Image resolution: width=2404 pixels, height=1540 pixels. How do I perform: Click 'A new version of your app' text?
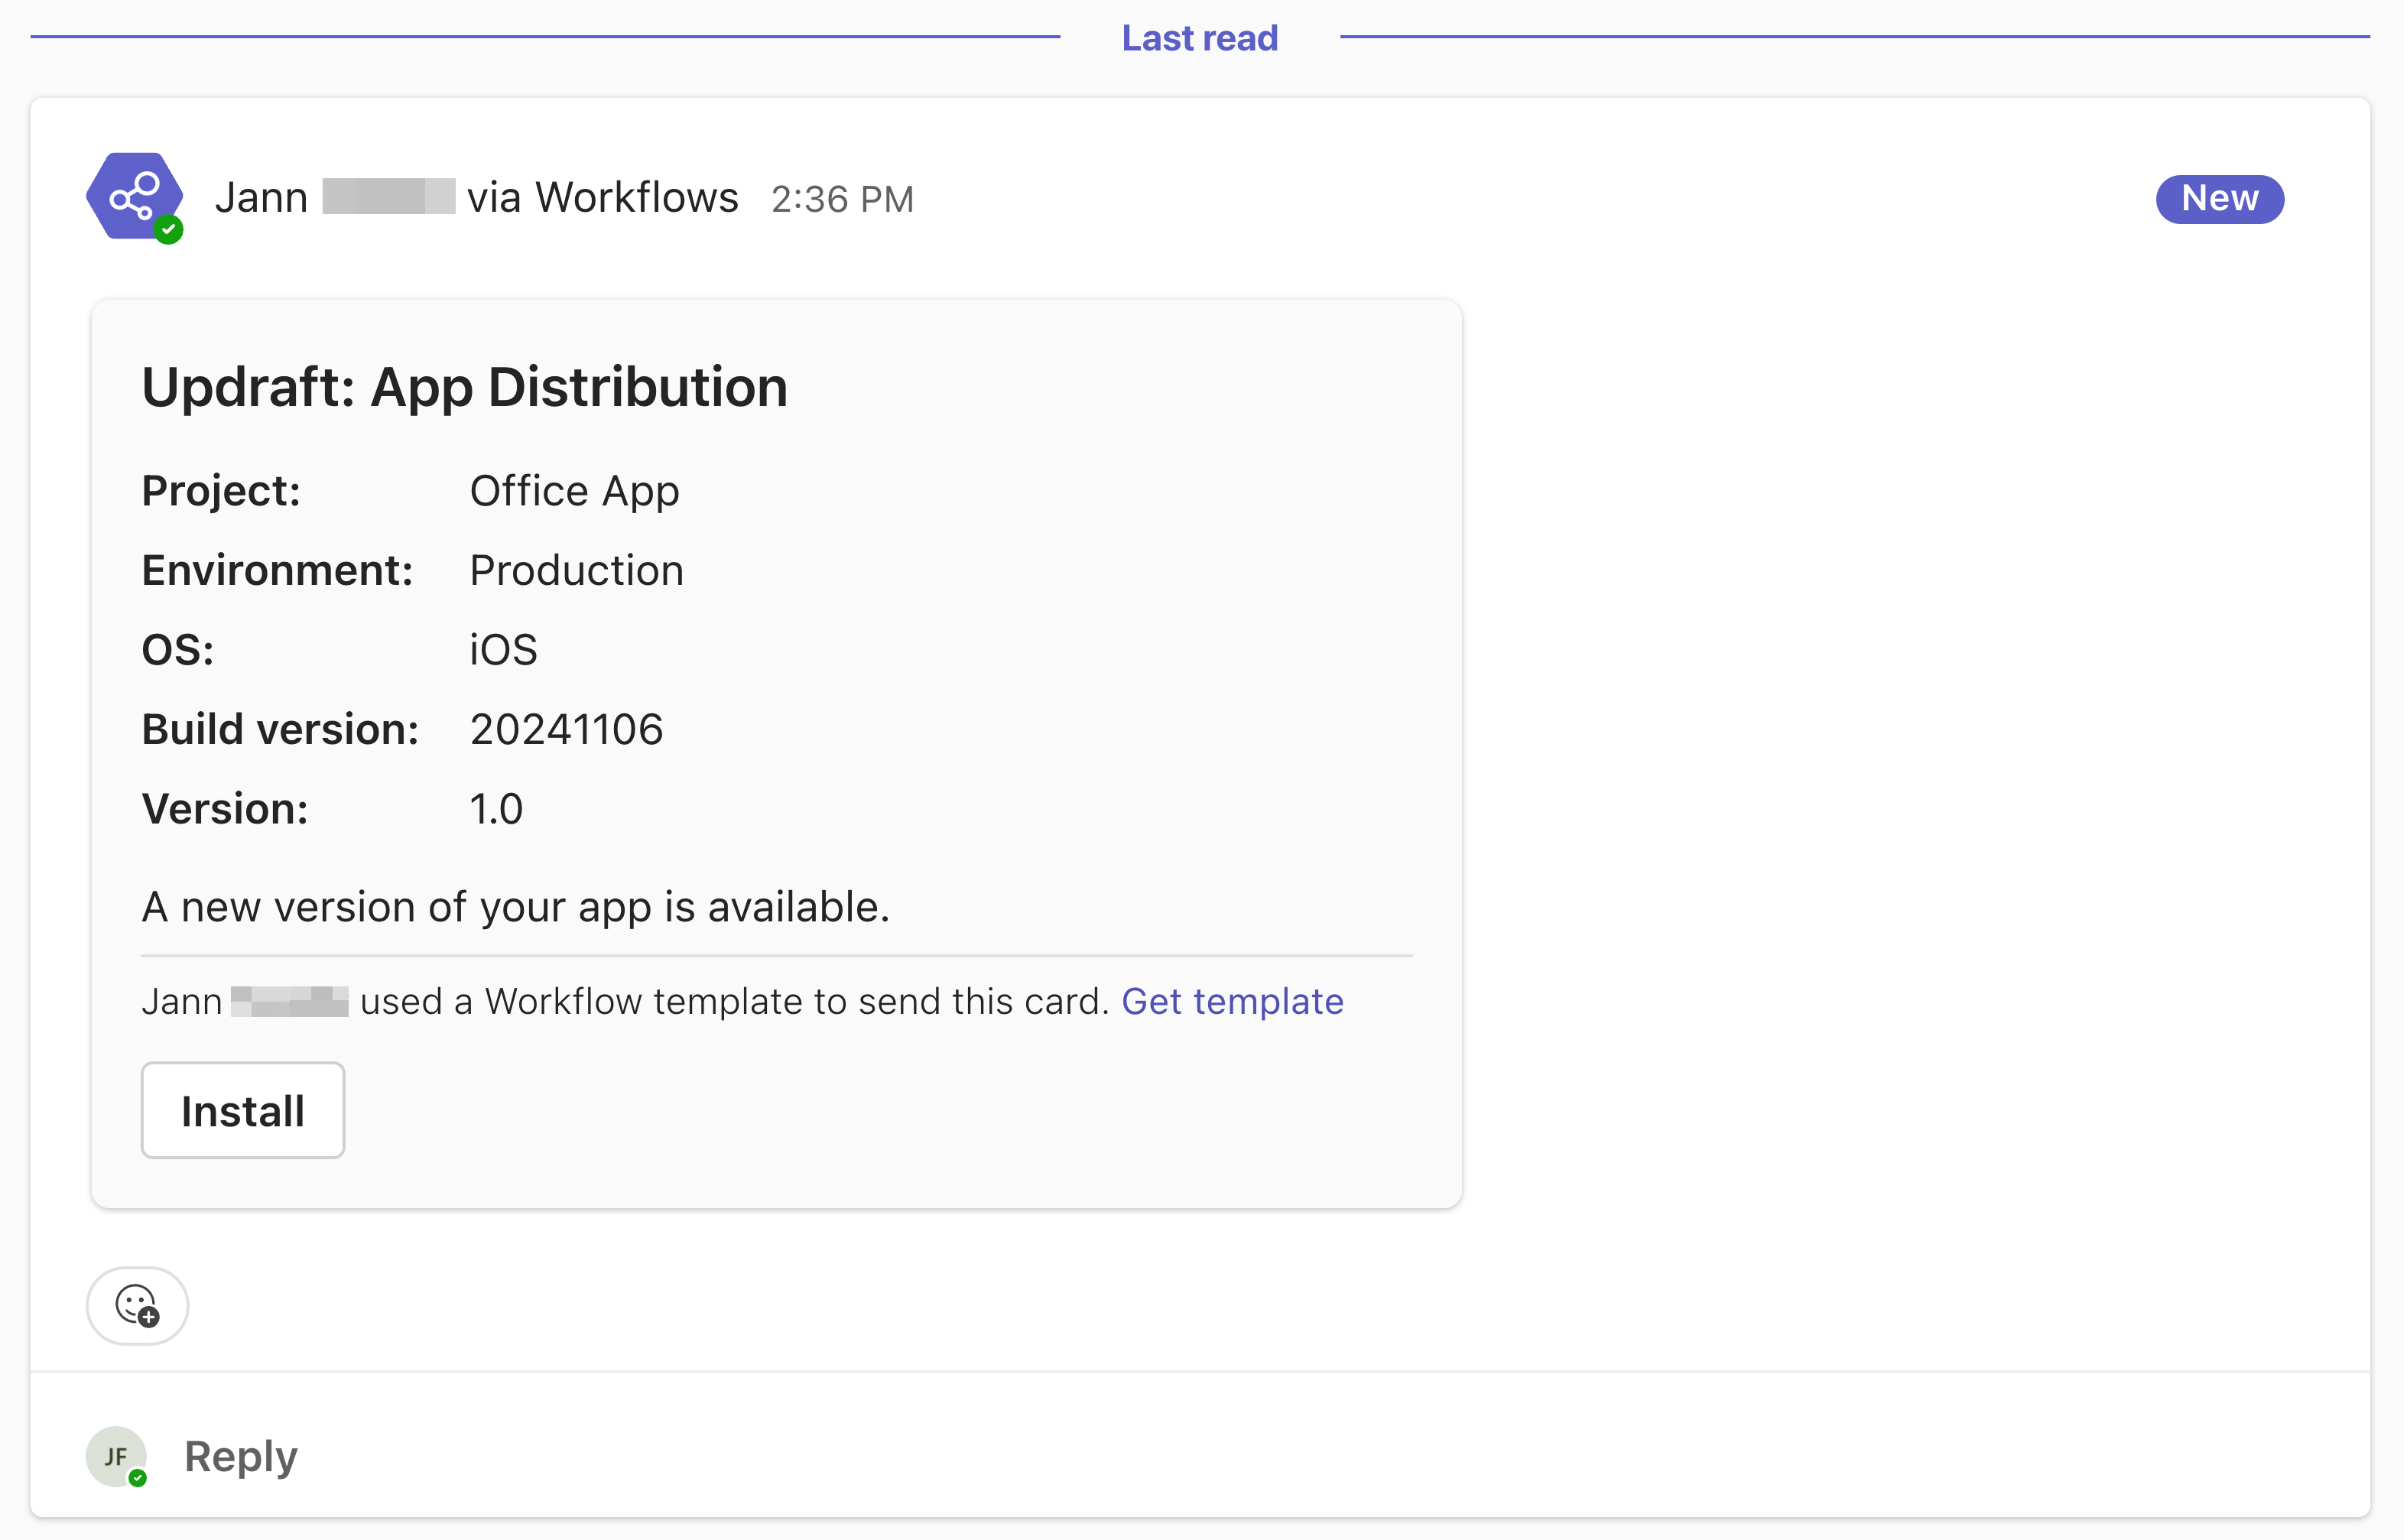[515, 907]
